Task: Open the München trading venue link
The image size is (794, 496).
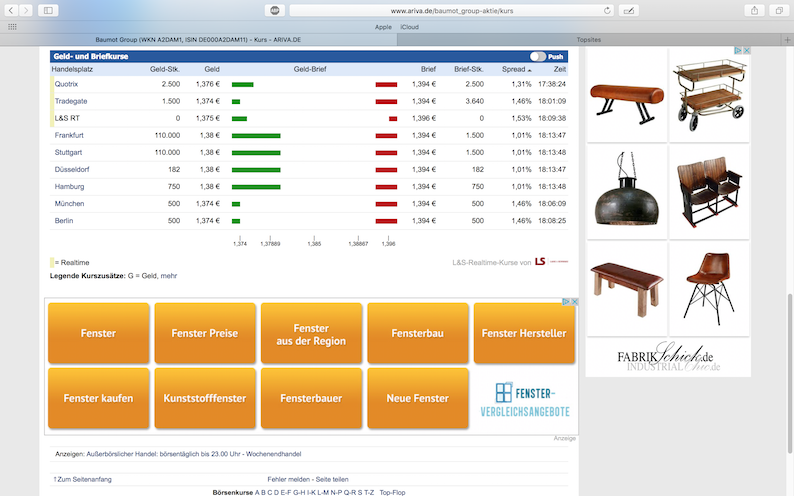Action: coord(69,203)
